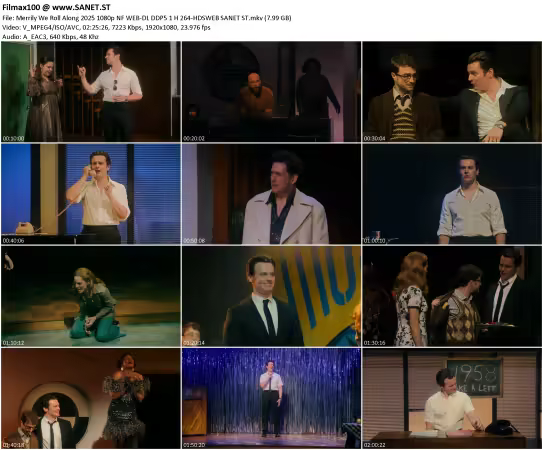This screenshot has height=450, width=542.
Task: Select the thumbnail stamped 01:30:16
Action: pos(452,296)
